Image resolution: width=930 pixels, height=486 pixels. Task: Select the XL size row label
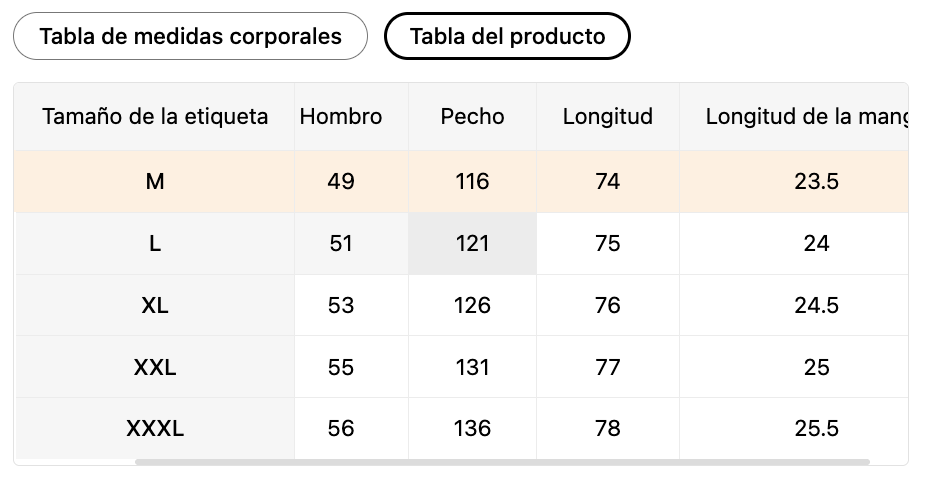tap(154, 305)
